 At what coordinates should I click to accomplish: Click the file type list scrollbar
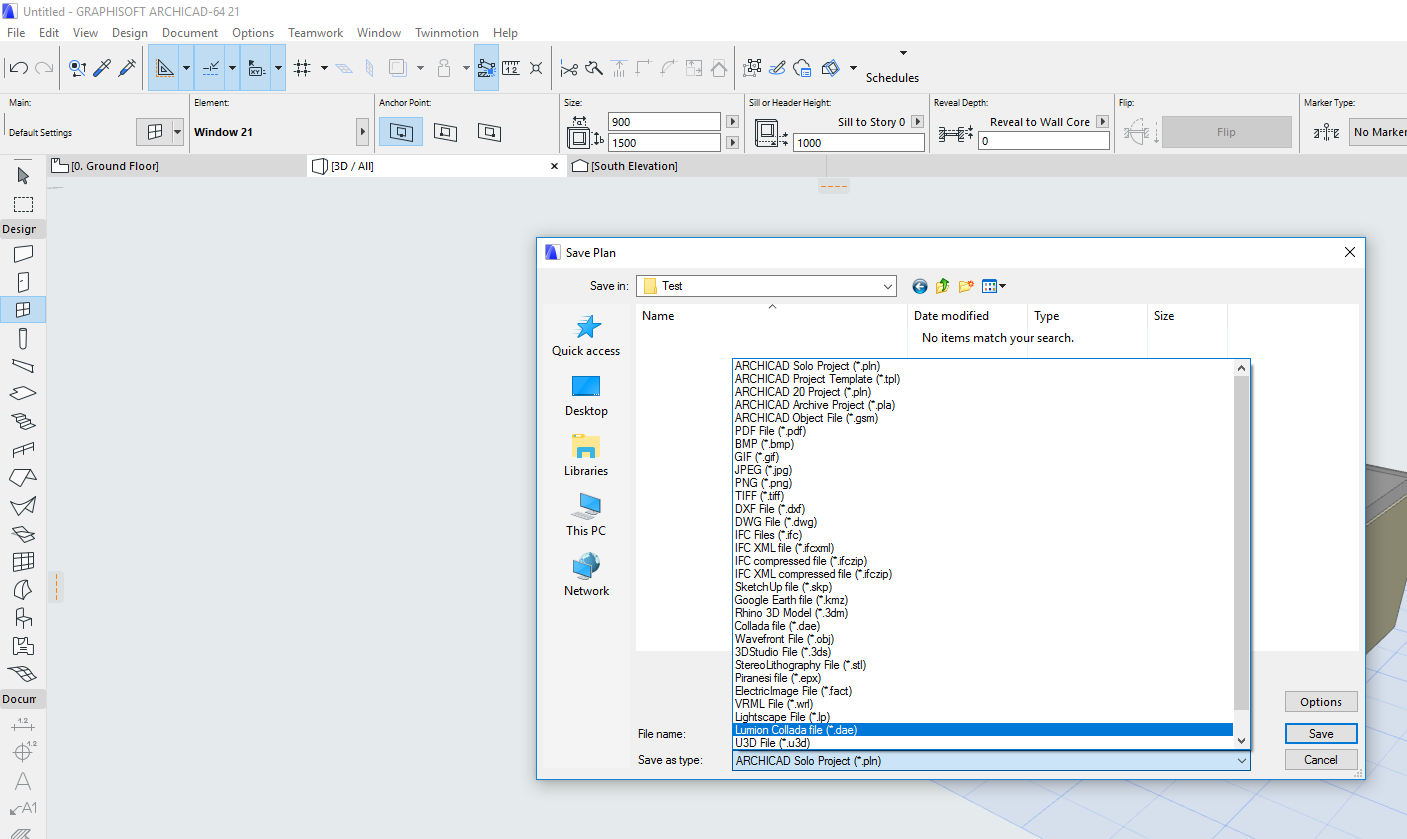[x=1242, y=543]
